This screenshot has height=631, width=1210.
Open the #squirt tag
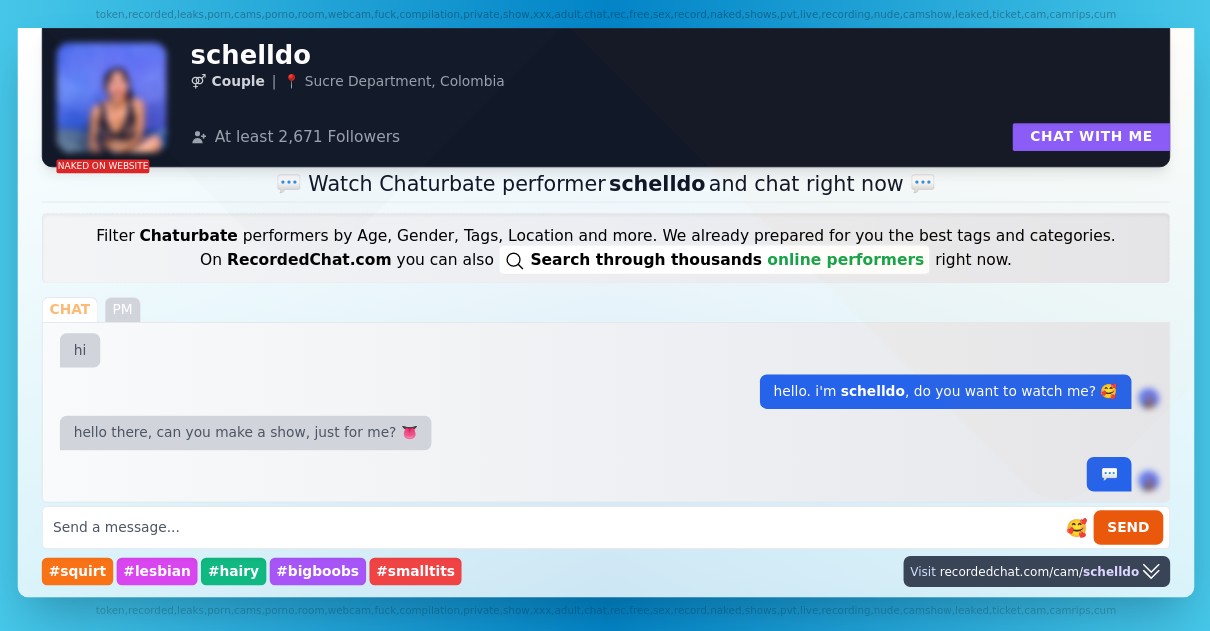[x=78, y=571]
